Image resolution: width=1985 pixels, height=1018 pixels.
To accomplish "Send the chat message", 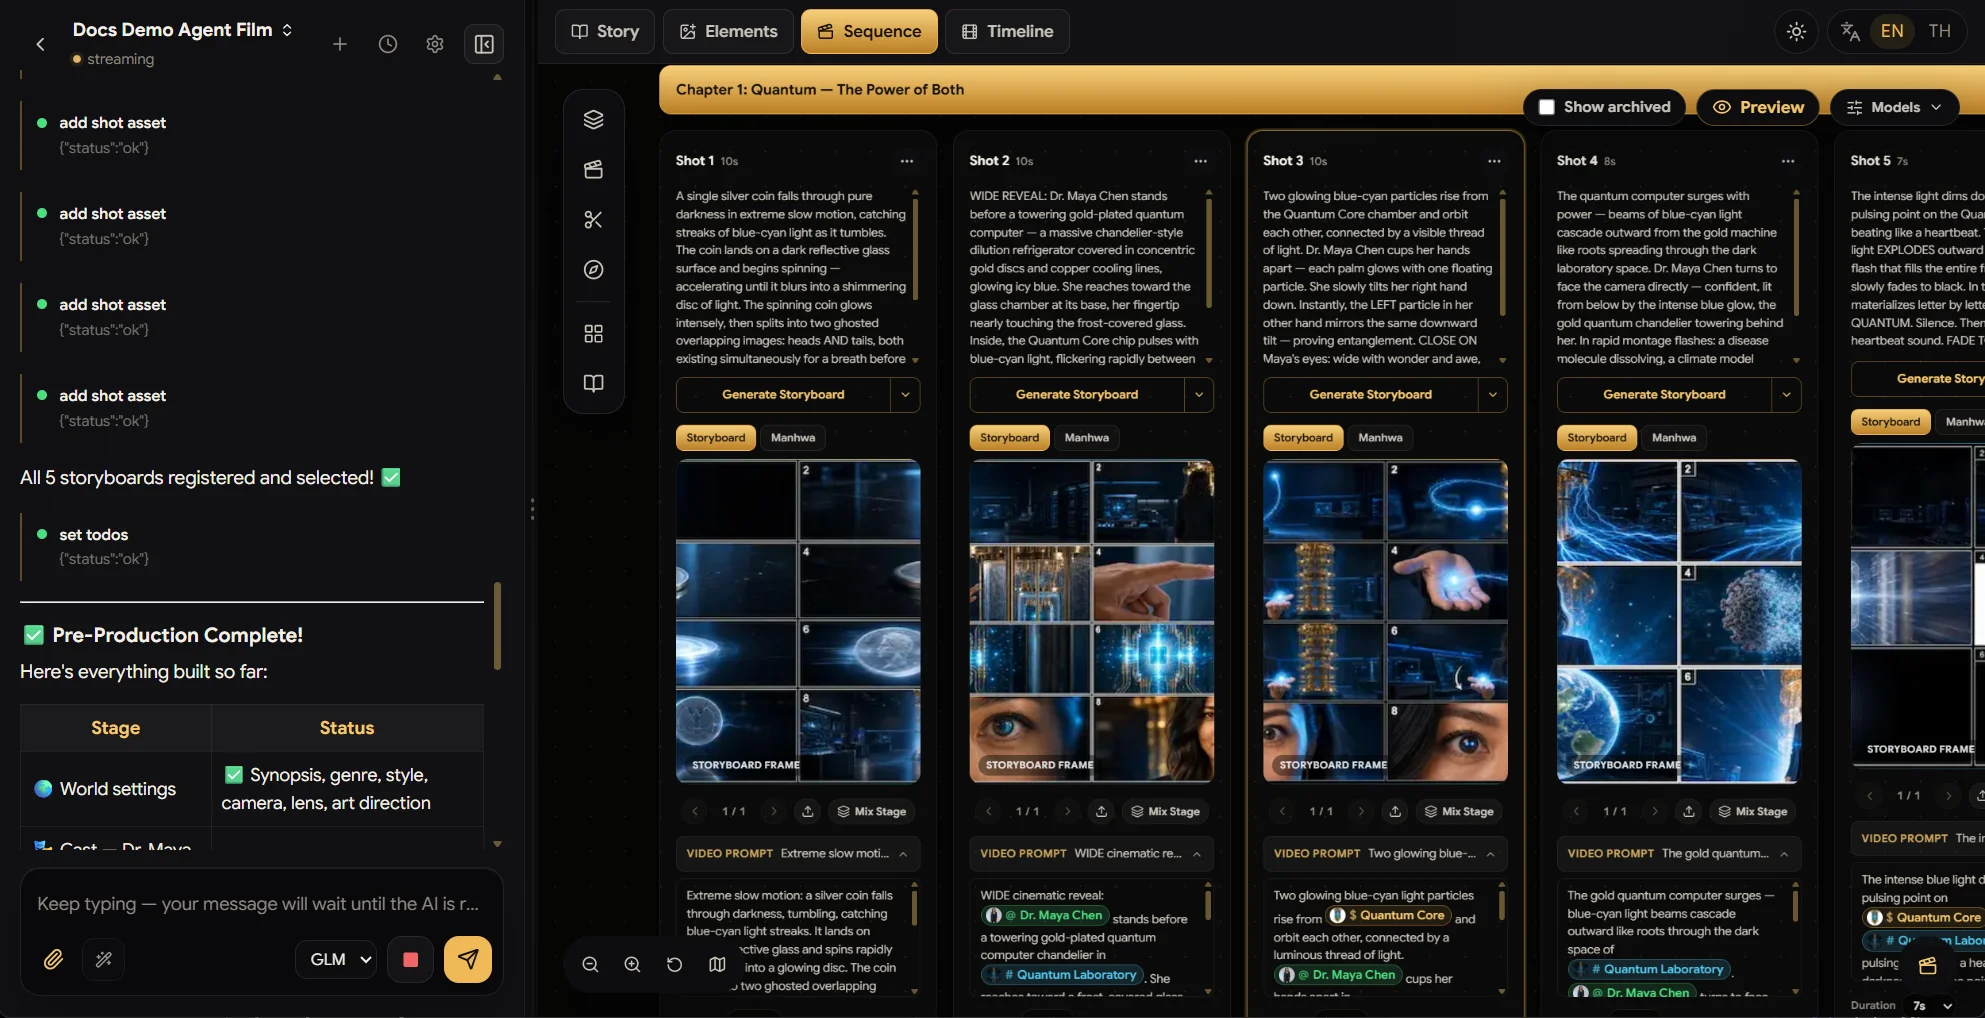I will click(468, 960).
